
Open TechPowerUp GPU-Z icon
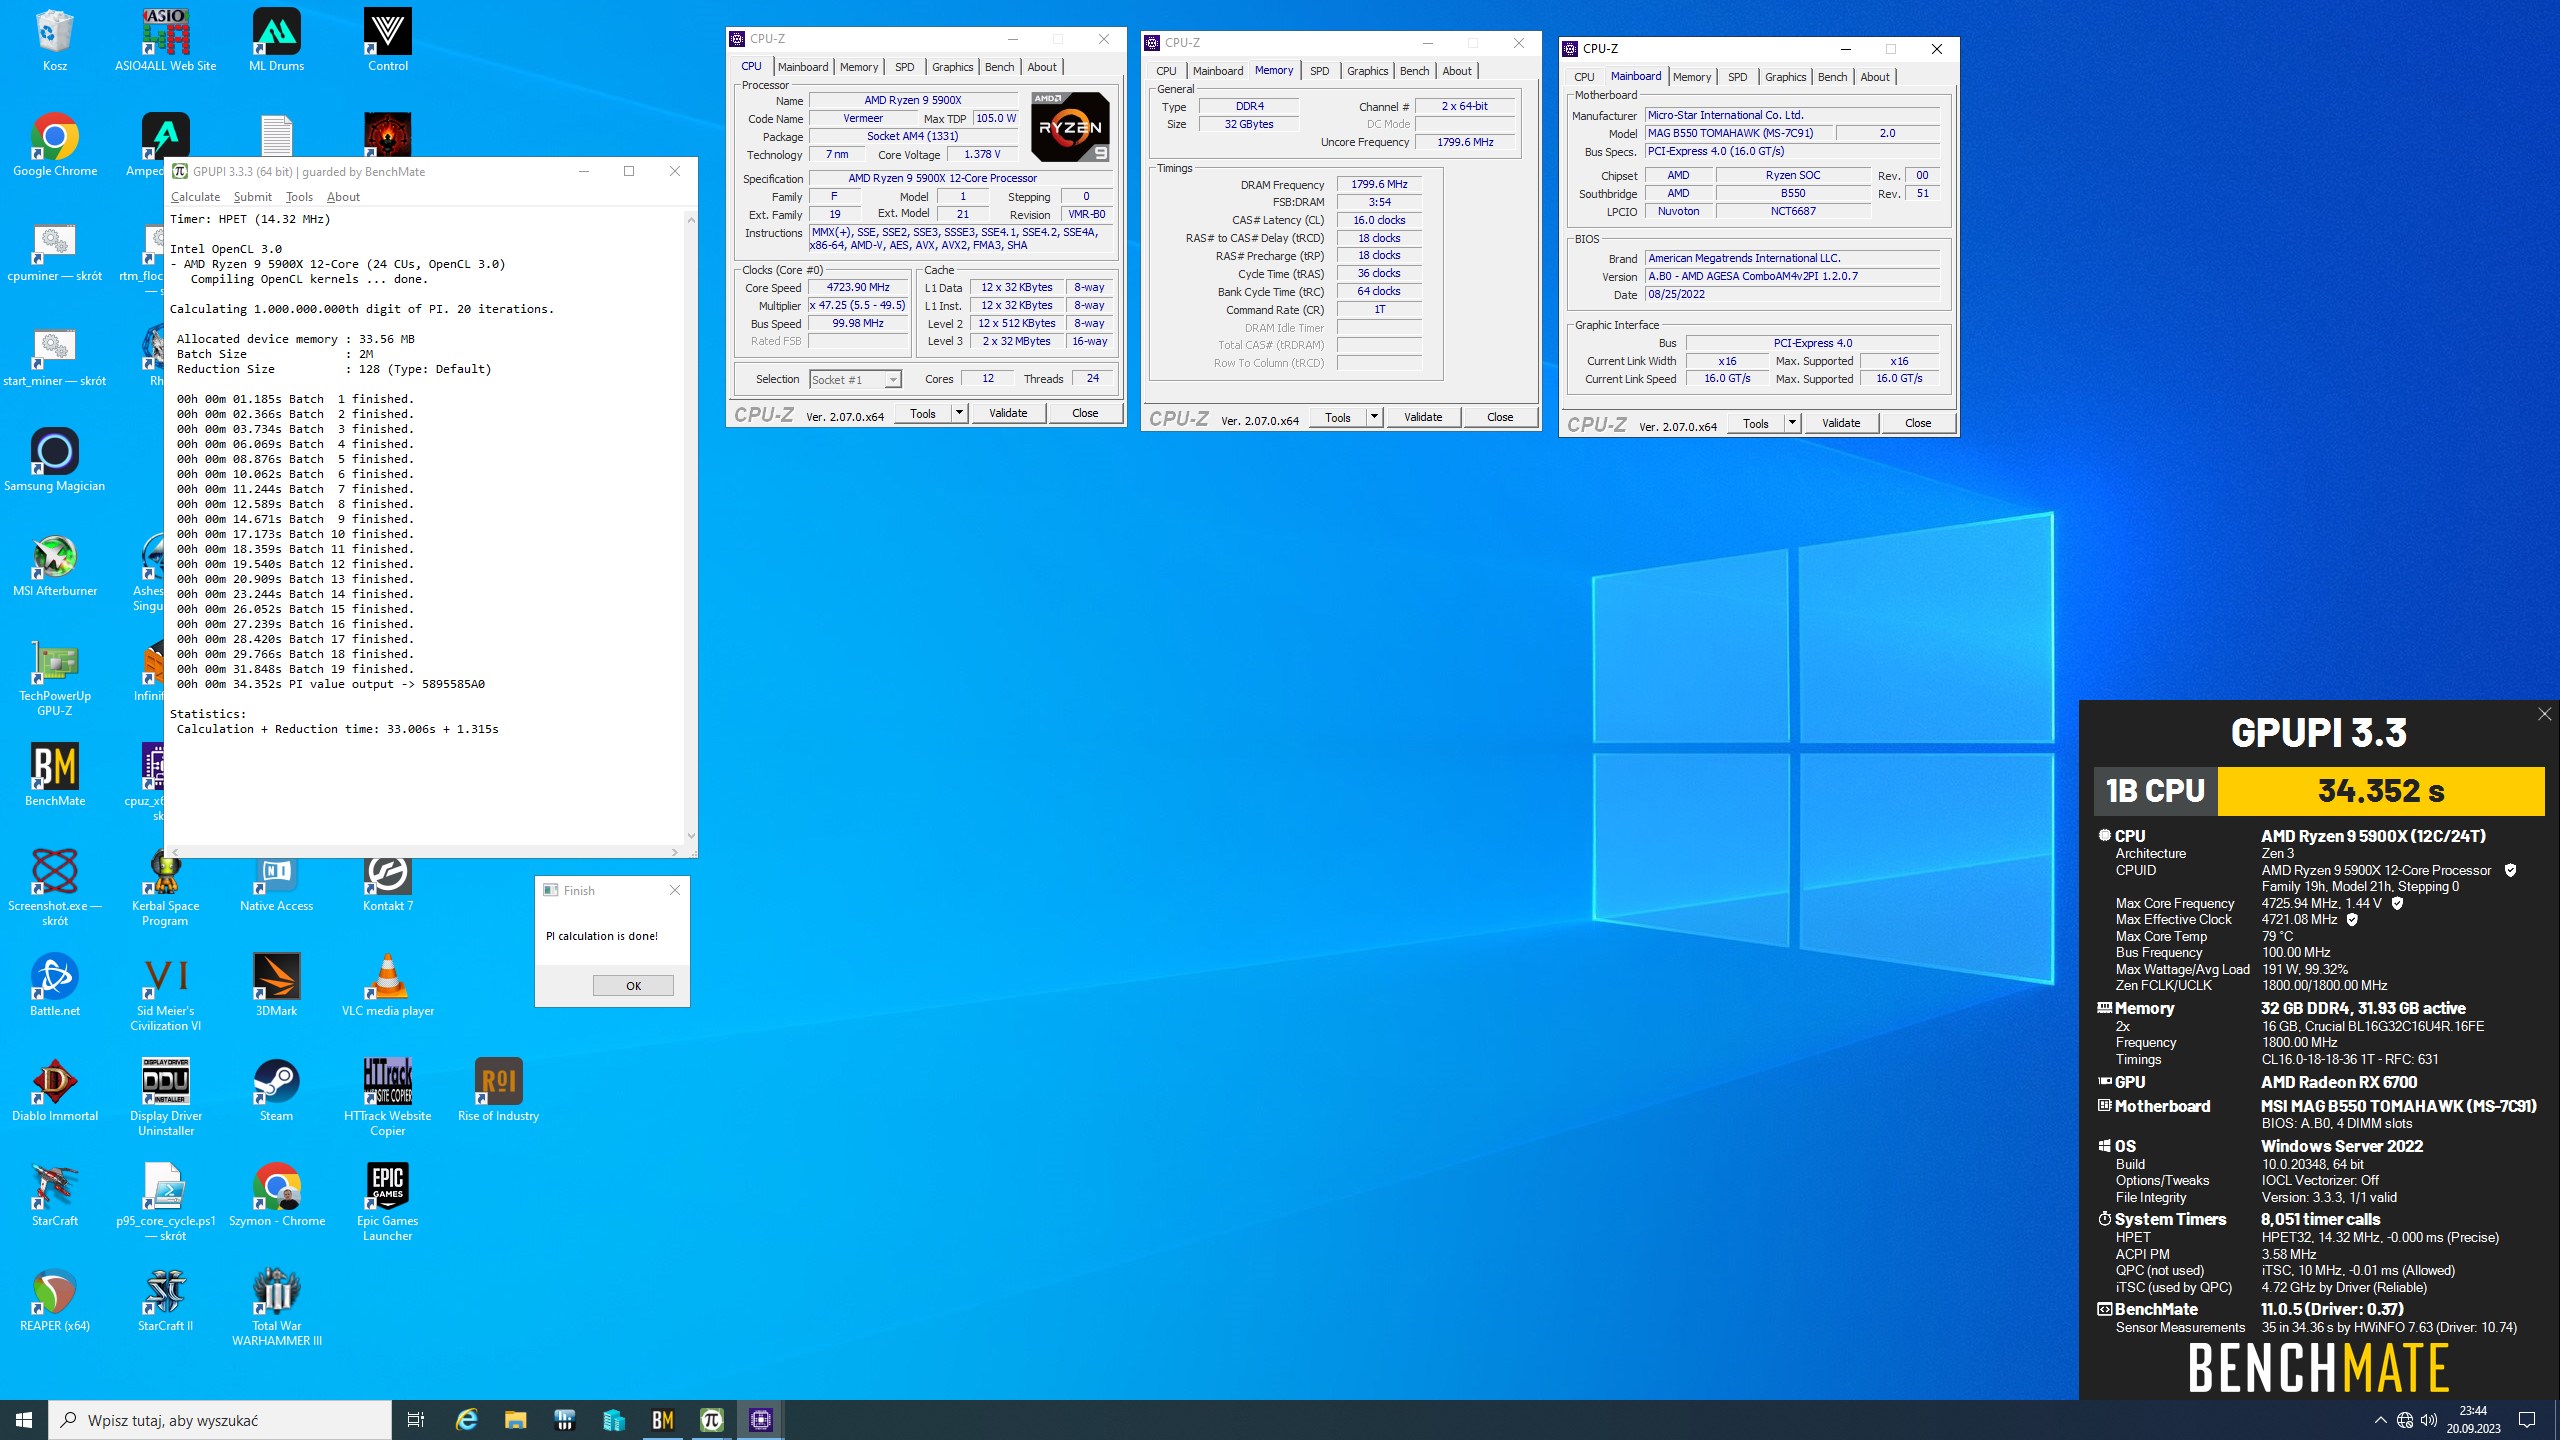pyautogui.click(x=55, y=677)
